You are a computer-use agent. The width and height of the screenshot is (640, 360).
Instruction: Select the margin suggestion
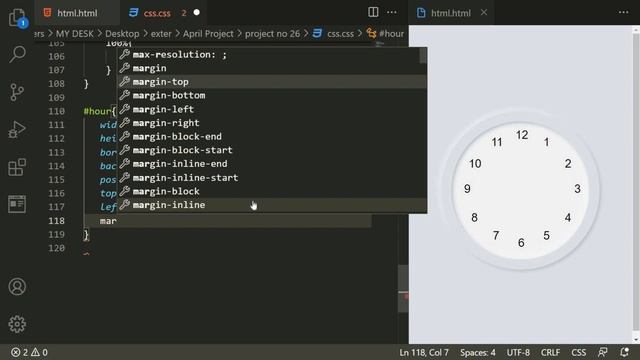[x=272, y=68]
